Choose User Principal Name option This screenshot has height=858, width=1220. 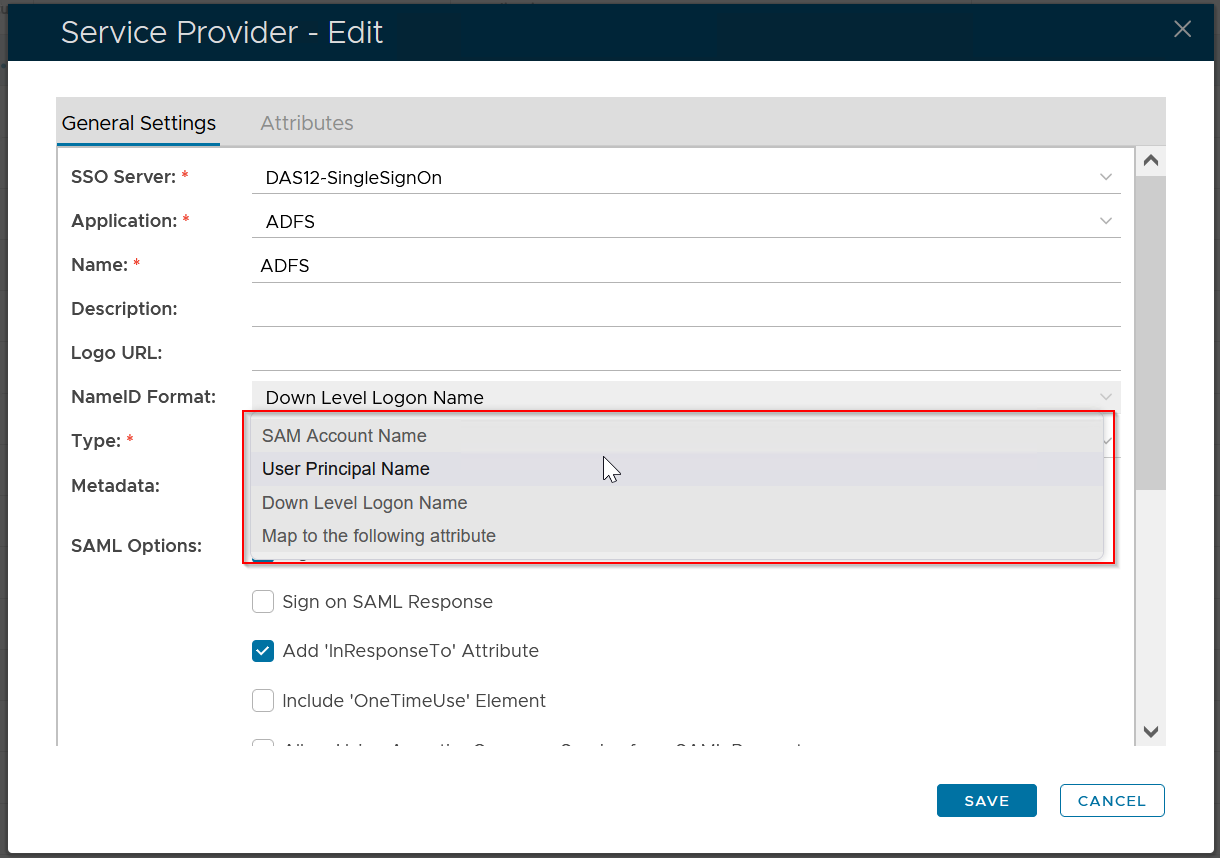tap(345, 469)
